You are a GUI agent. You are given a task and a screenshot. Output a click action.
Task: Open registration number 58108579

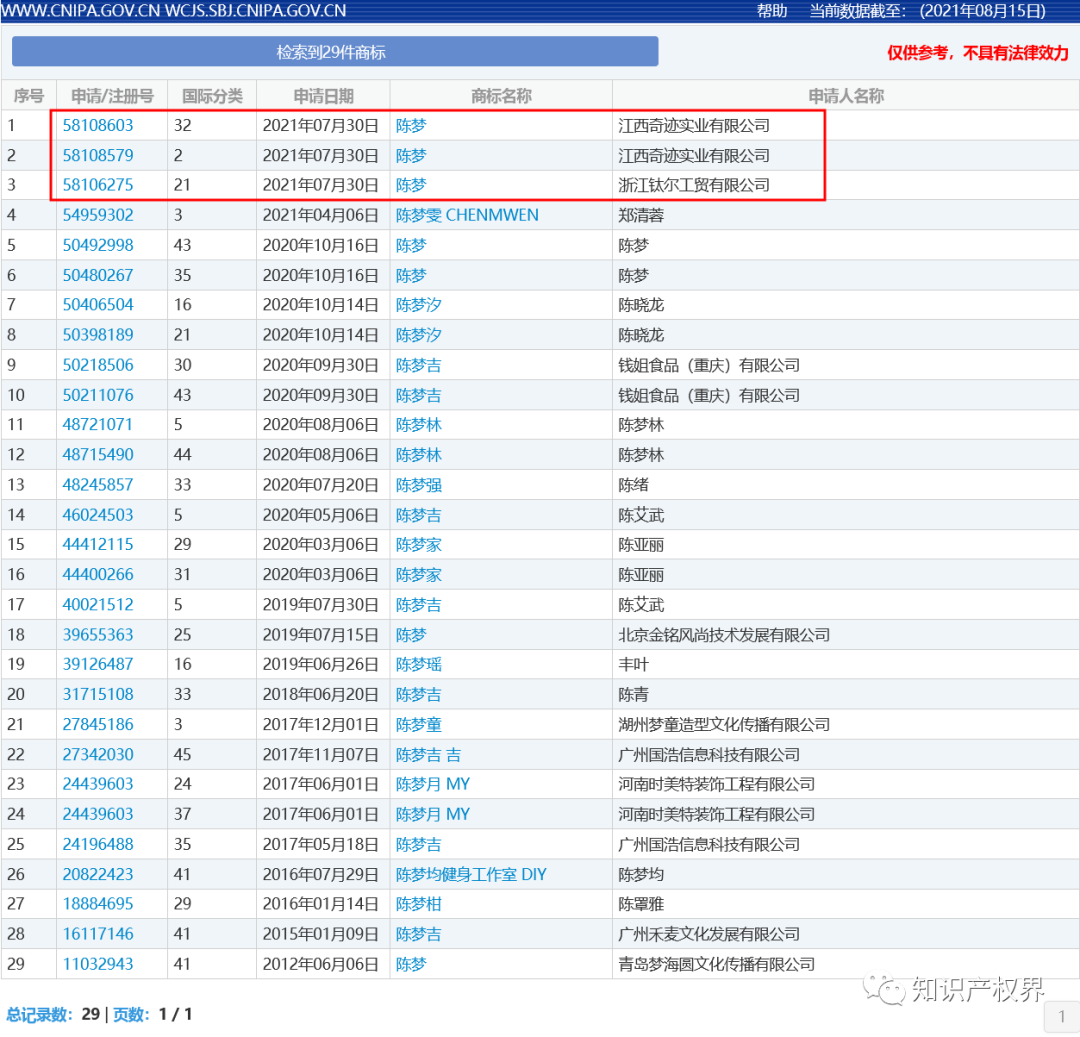pos(98,156)
